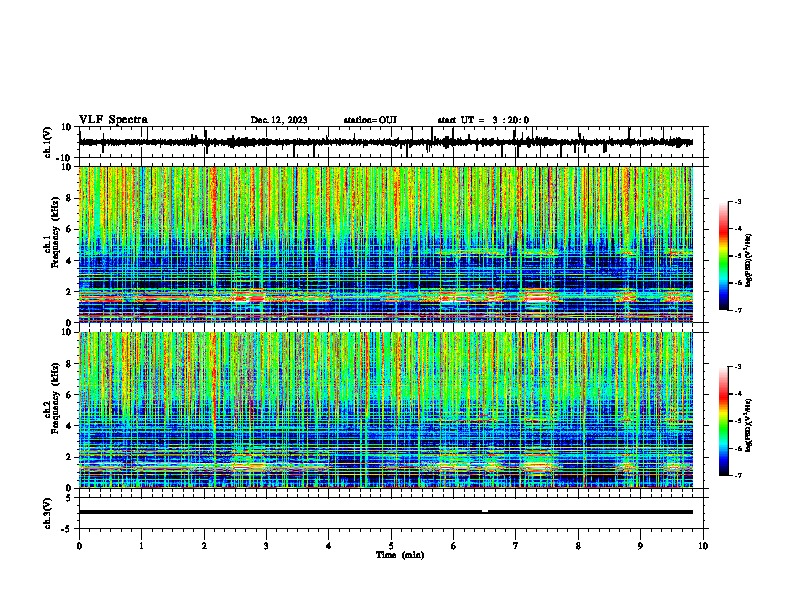Screen dimensions: 792x612
Task: Click the "ch.1(V)" waveform axis label
Action: tap(48, 142)
